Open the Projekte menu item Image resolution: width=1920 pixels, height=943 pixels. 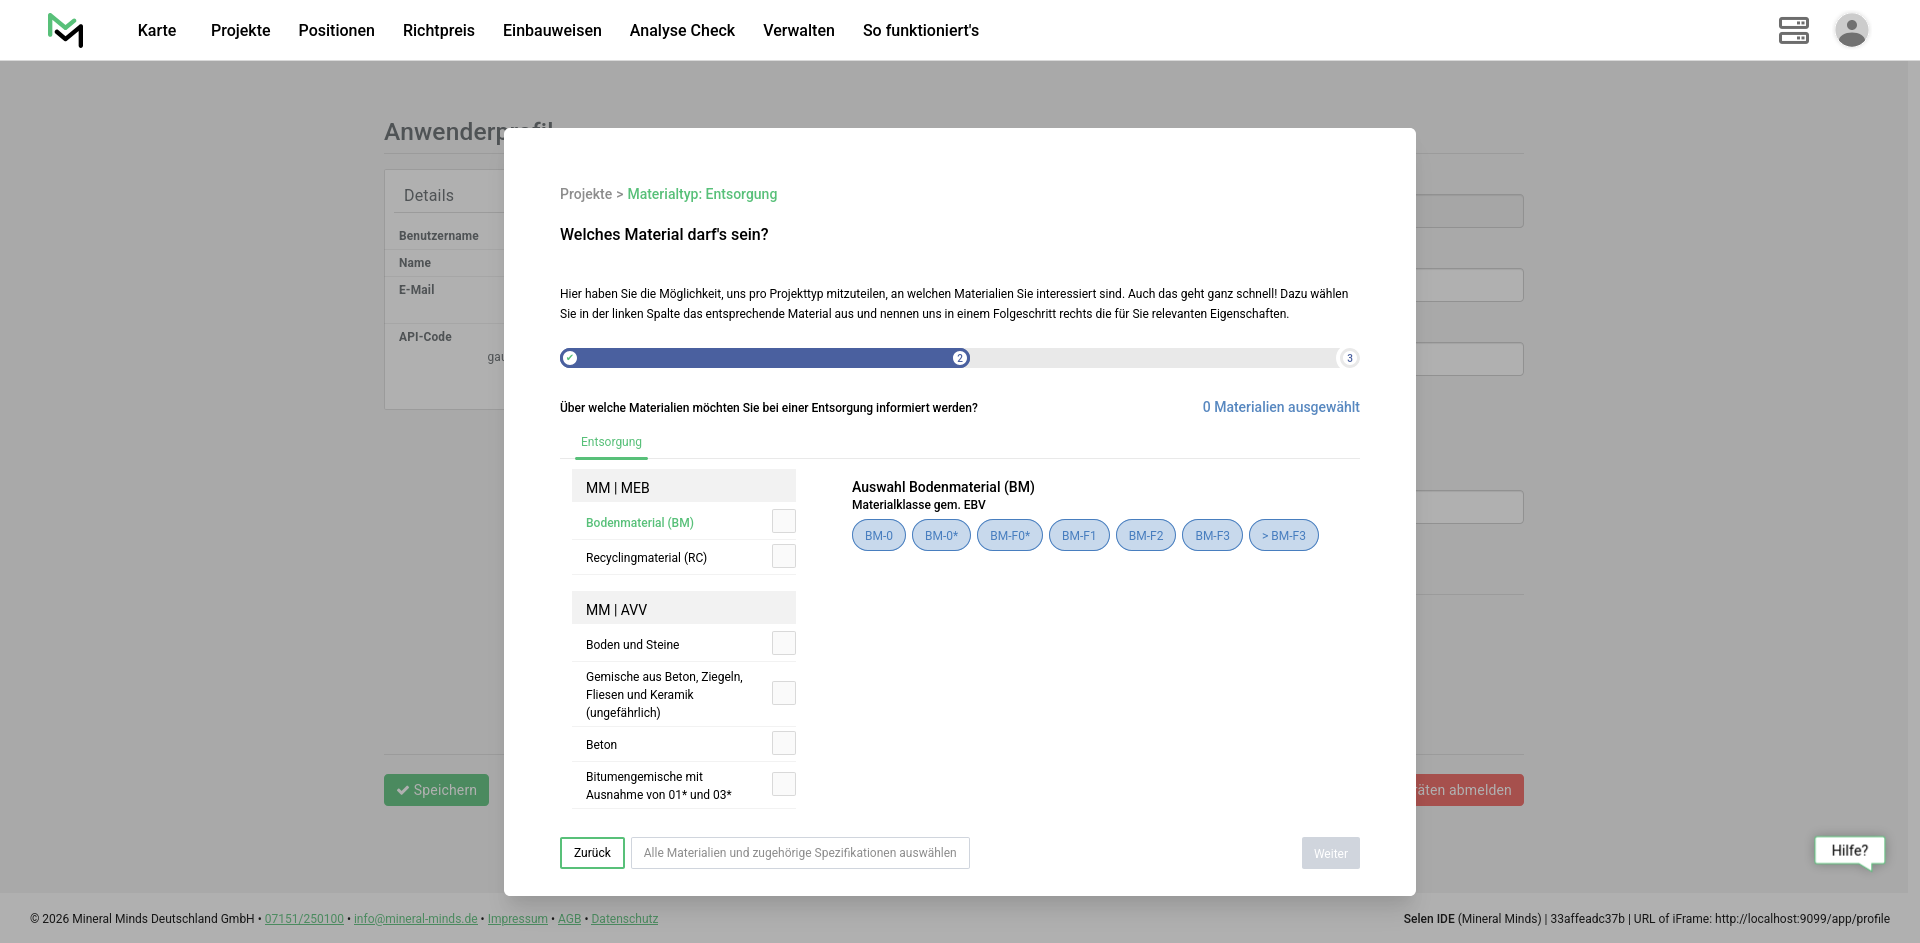(x=240, y=30)
